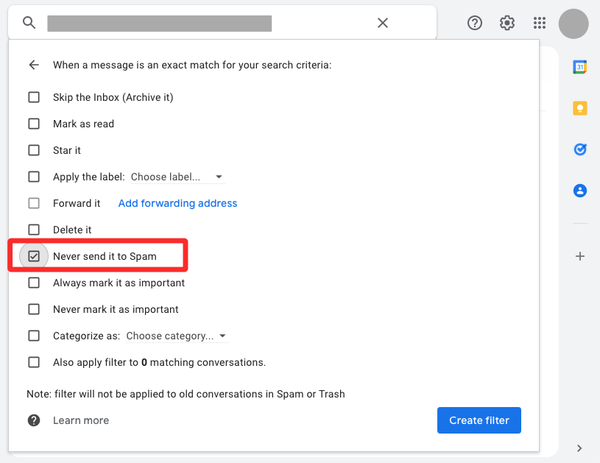Check the Forward it box

pyautogui.click(x=34, y=203)
